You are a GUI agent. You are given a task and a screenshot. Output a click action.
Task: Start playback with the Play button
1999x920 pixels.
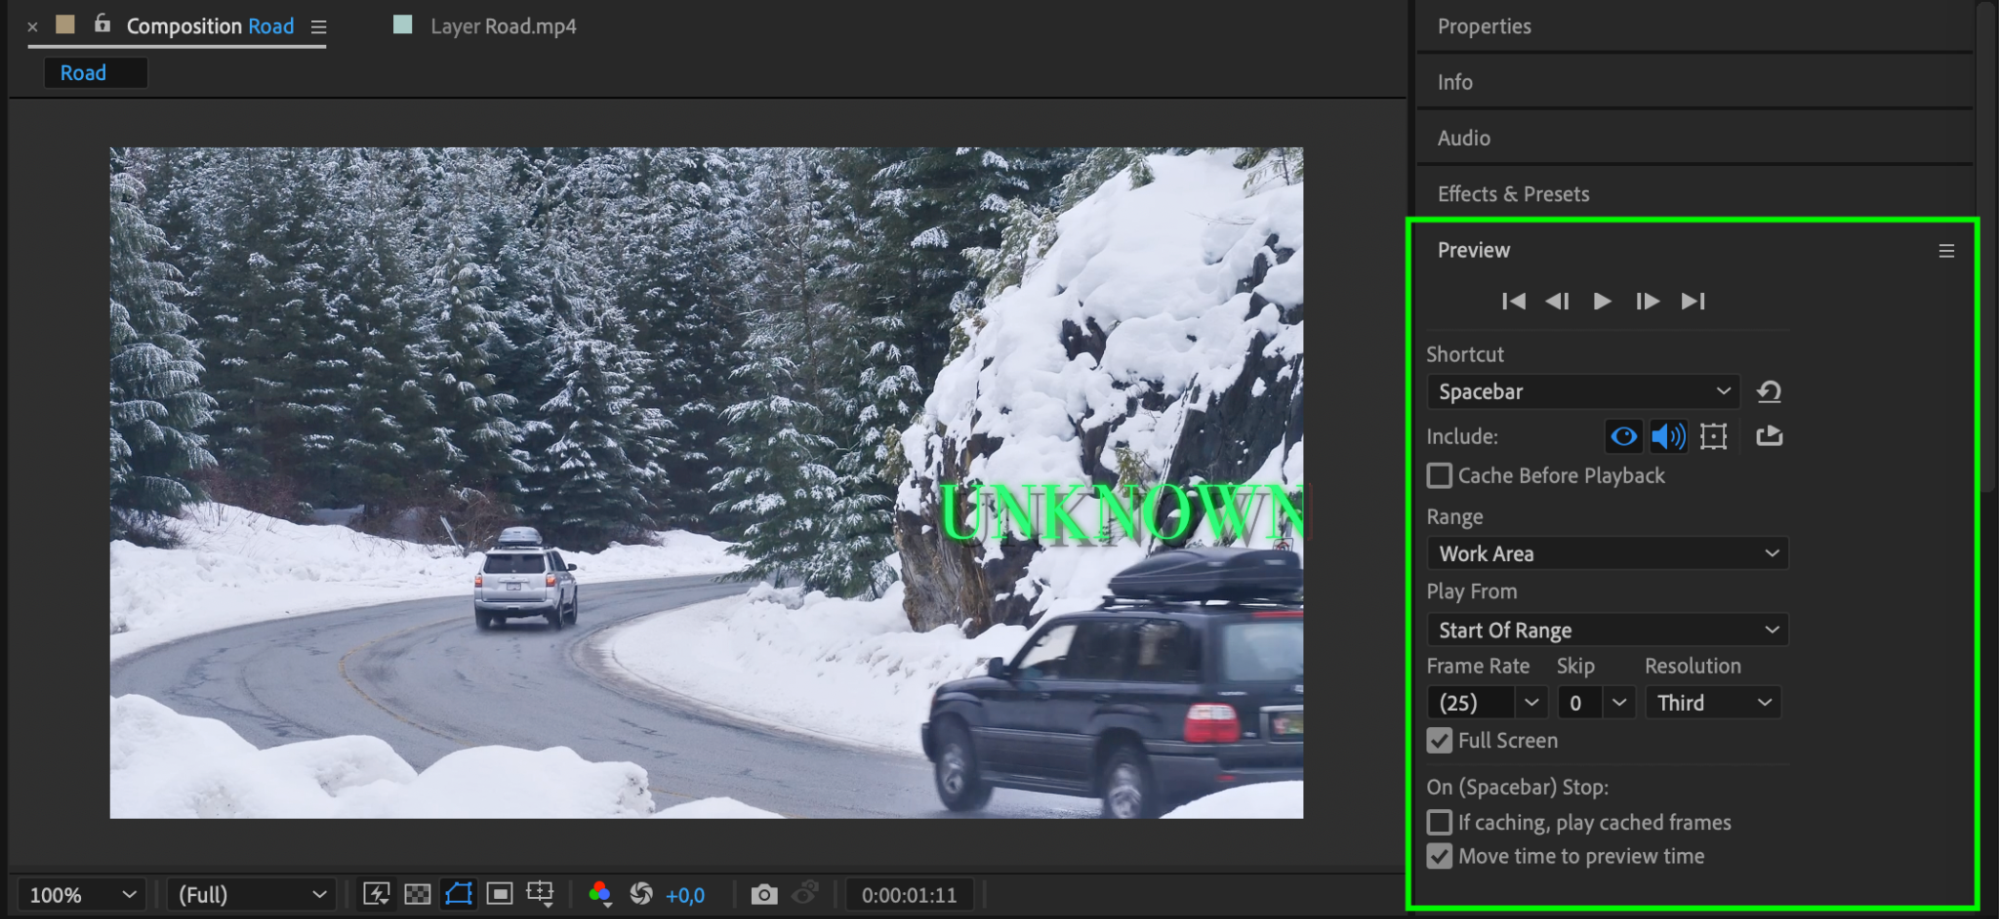(x=1602, y=301)
